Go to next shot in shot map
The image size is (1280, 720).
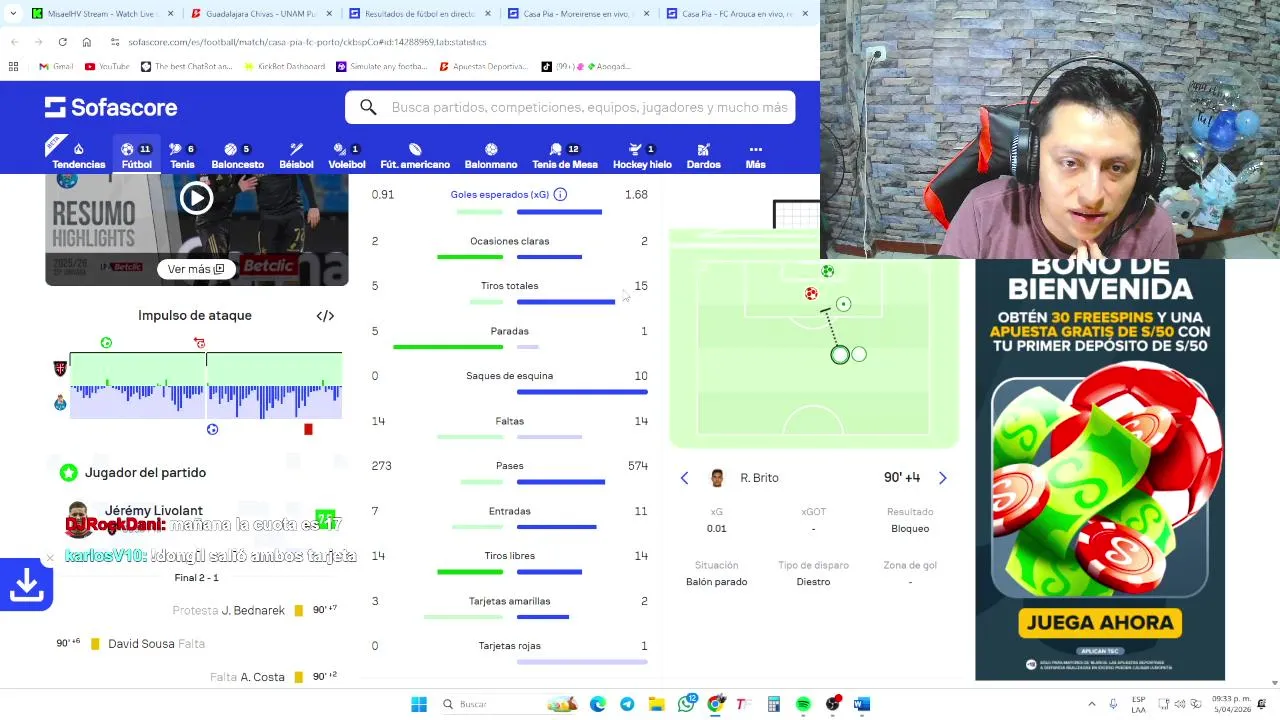pos(942,478)
